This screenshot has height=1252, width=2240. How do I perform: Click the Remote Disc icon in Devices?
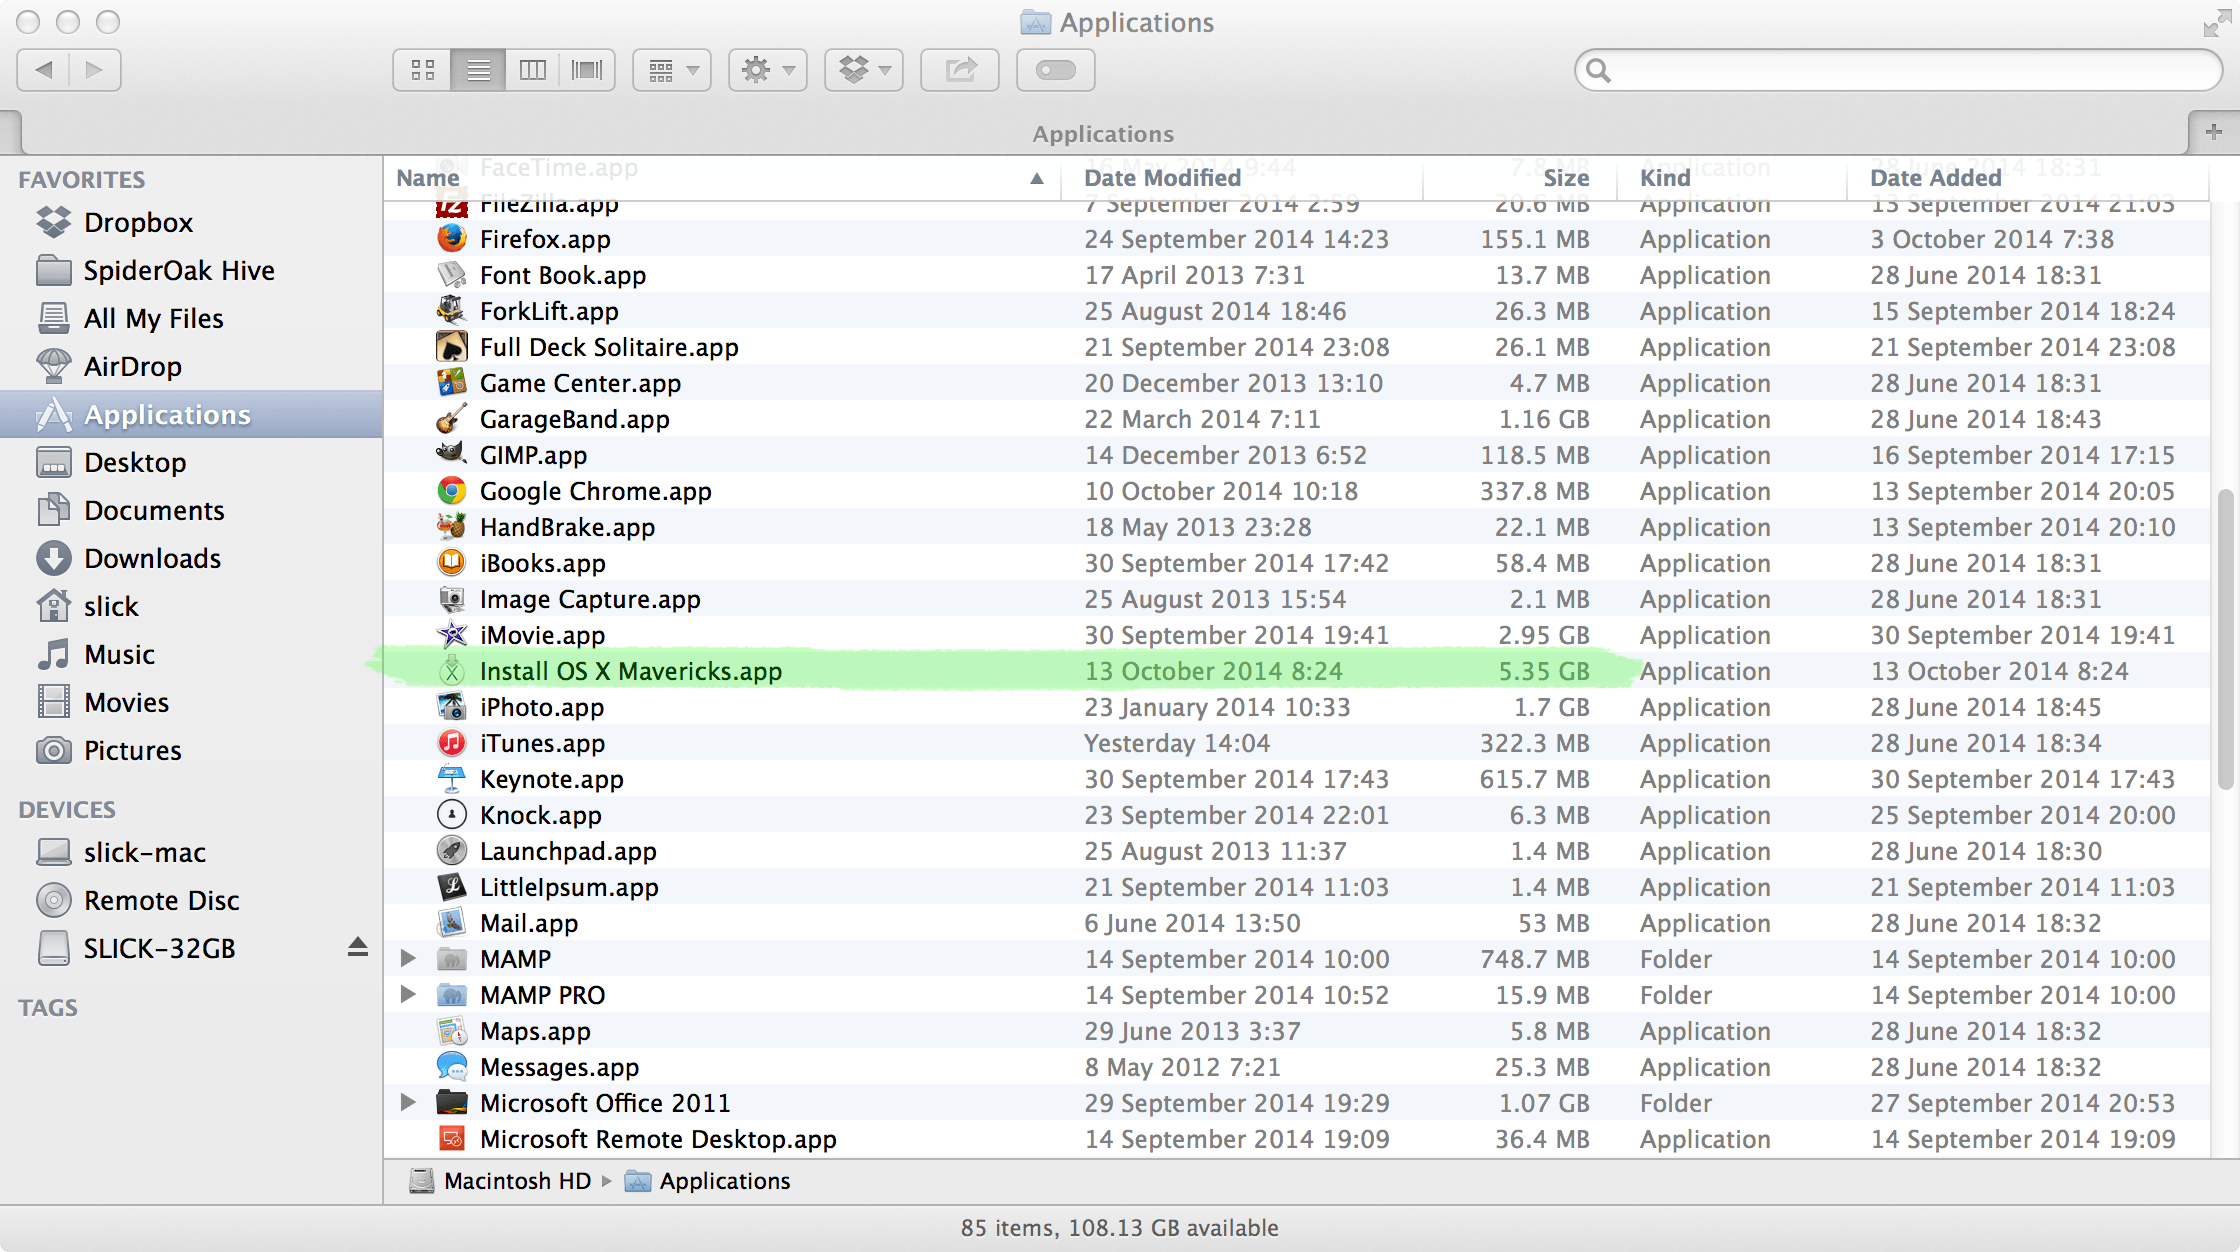coord(52,900)
